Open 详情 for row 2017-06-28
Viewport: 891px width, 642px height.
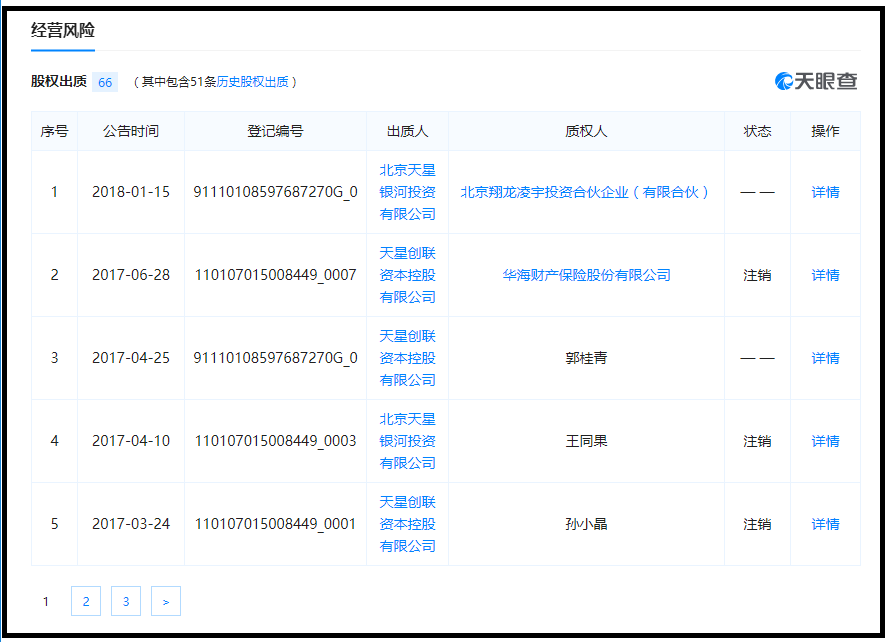pos(825,275)
